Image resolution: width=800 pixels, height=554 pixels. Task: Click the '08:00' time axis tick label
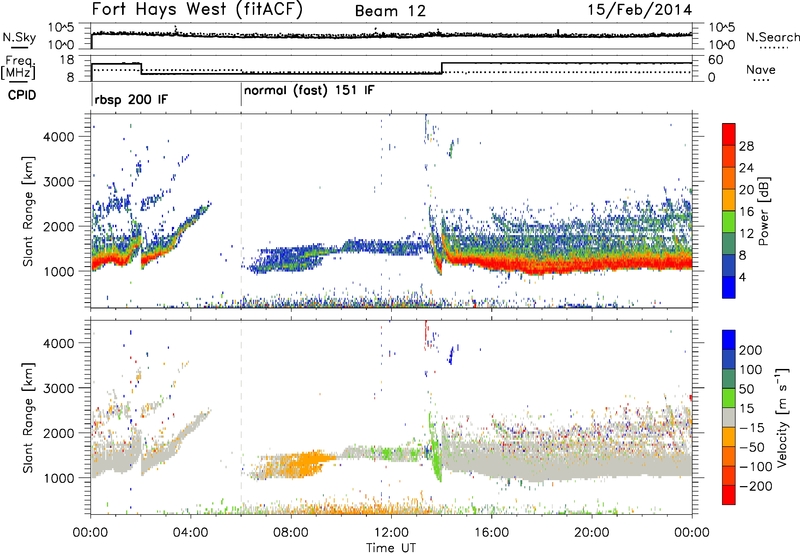pos(291,533)
